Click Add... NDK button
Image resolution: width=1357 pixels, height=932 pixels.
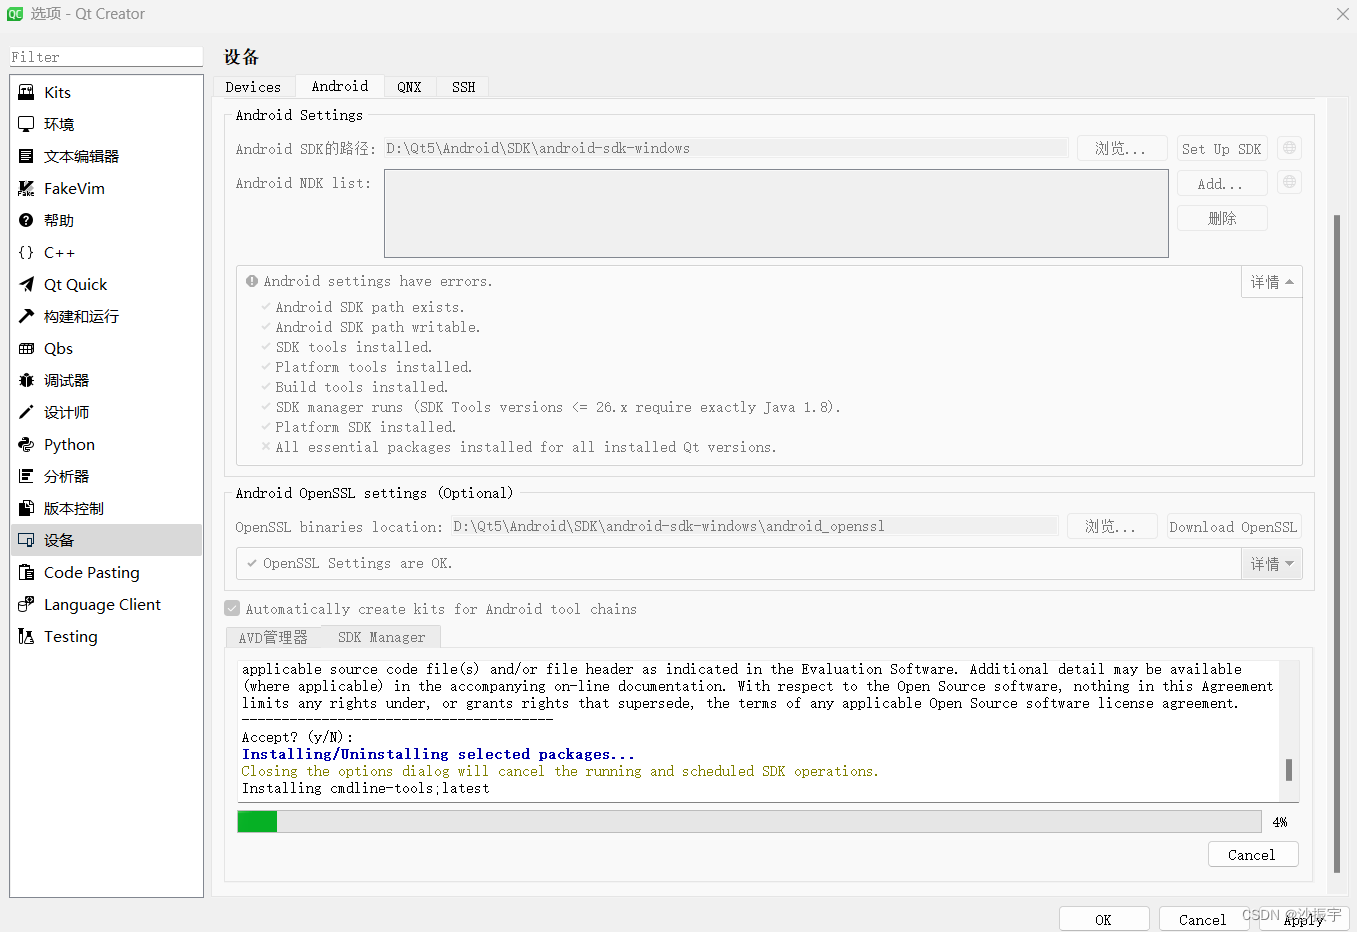point(1222,184)
